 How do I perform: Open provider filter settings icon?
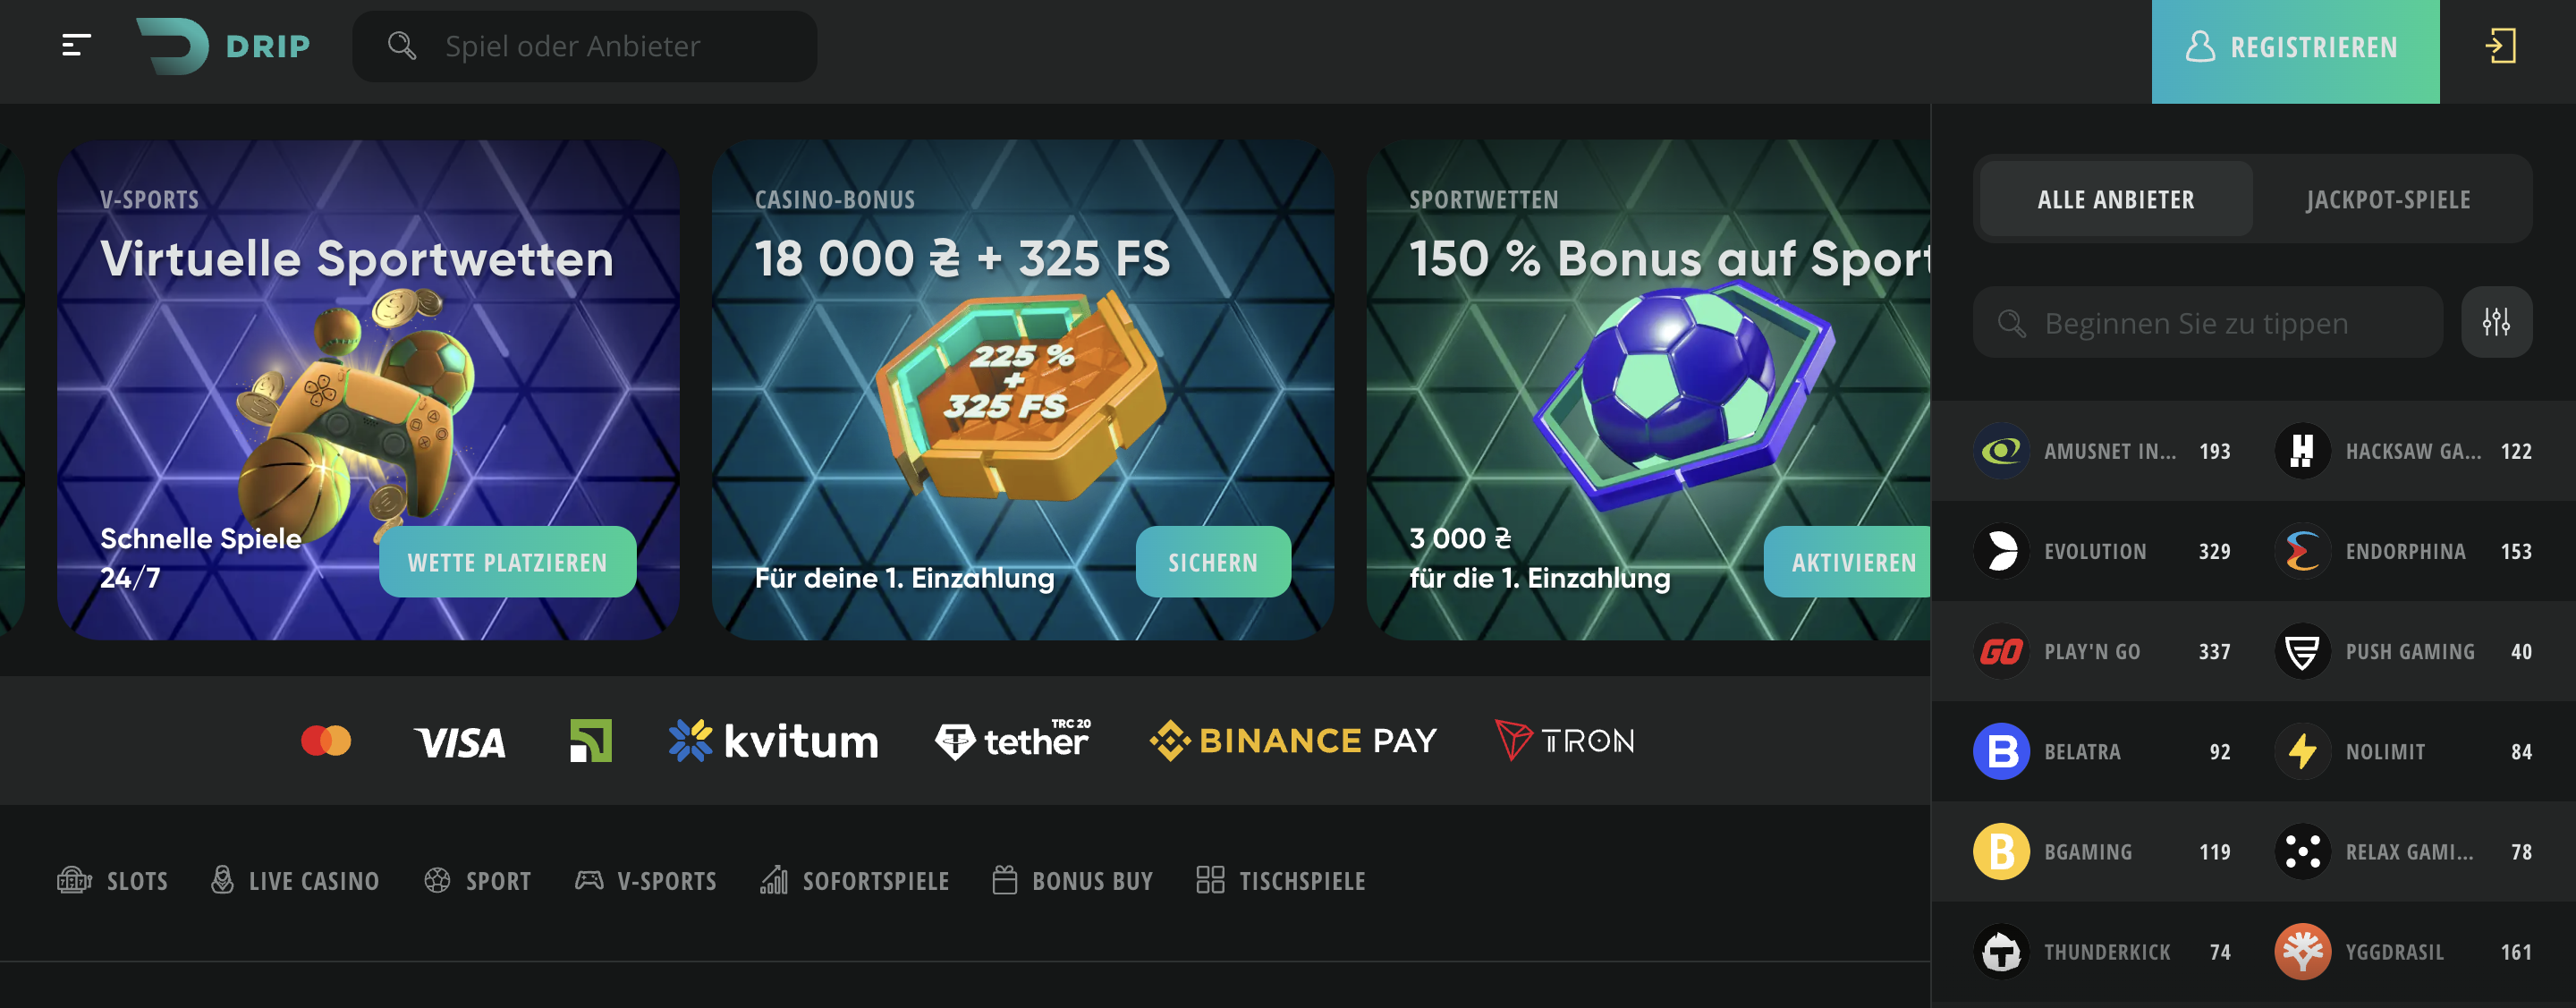point(2496,322)
